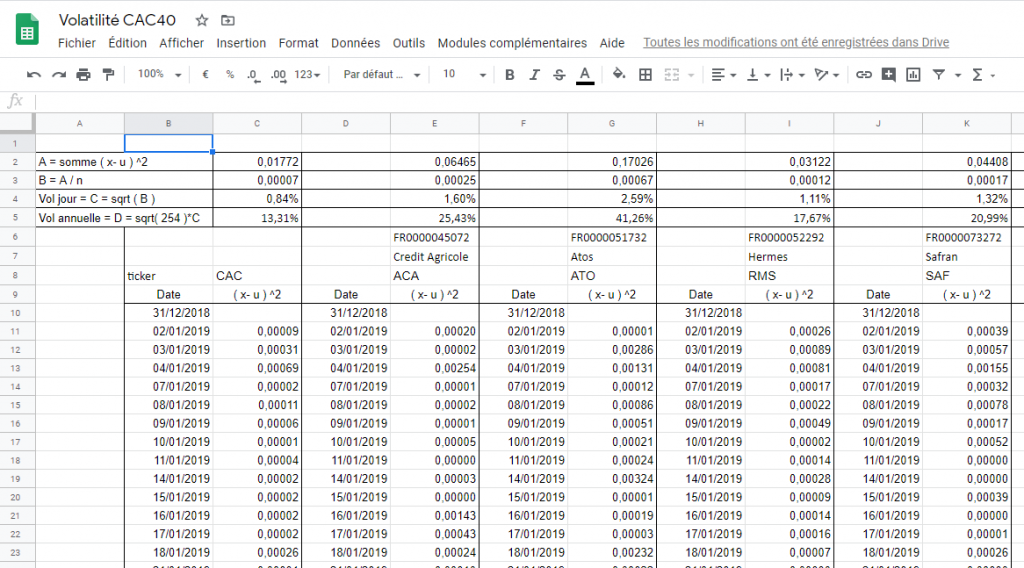
Task: Open zoom 100% dropdown
Action: point(159,74)
